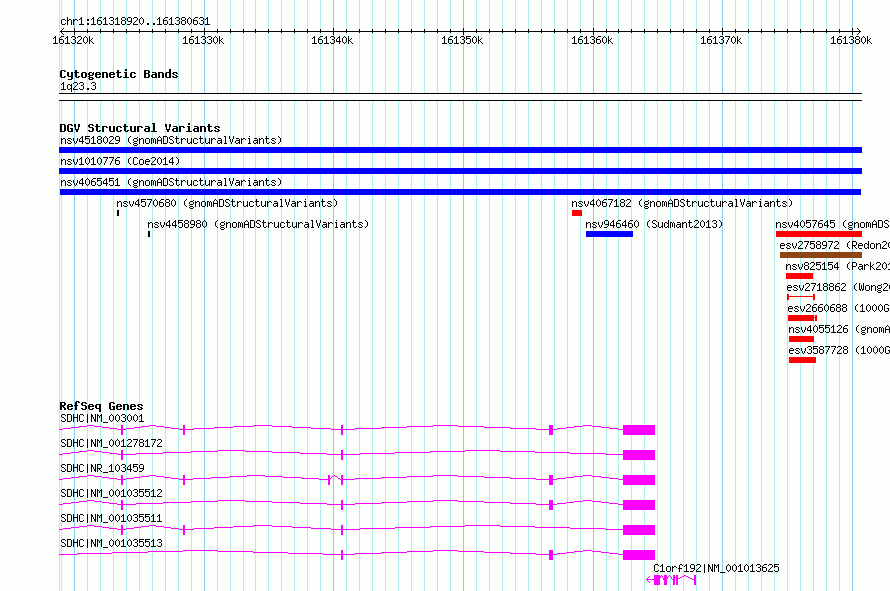Click the red nsv4055126 variant bar
The width and height of the screenshot is (890, 591).
coord(801,339)
